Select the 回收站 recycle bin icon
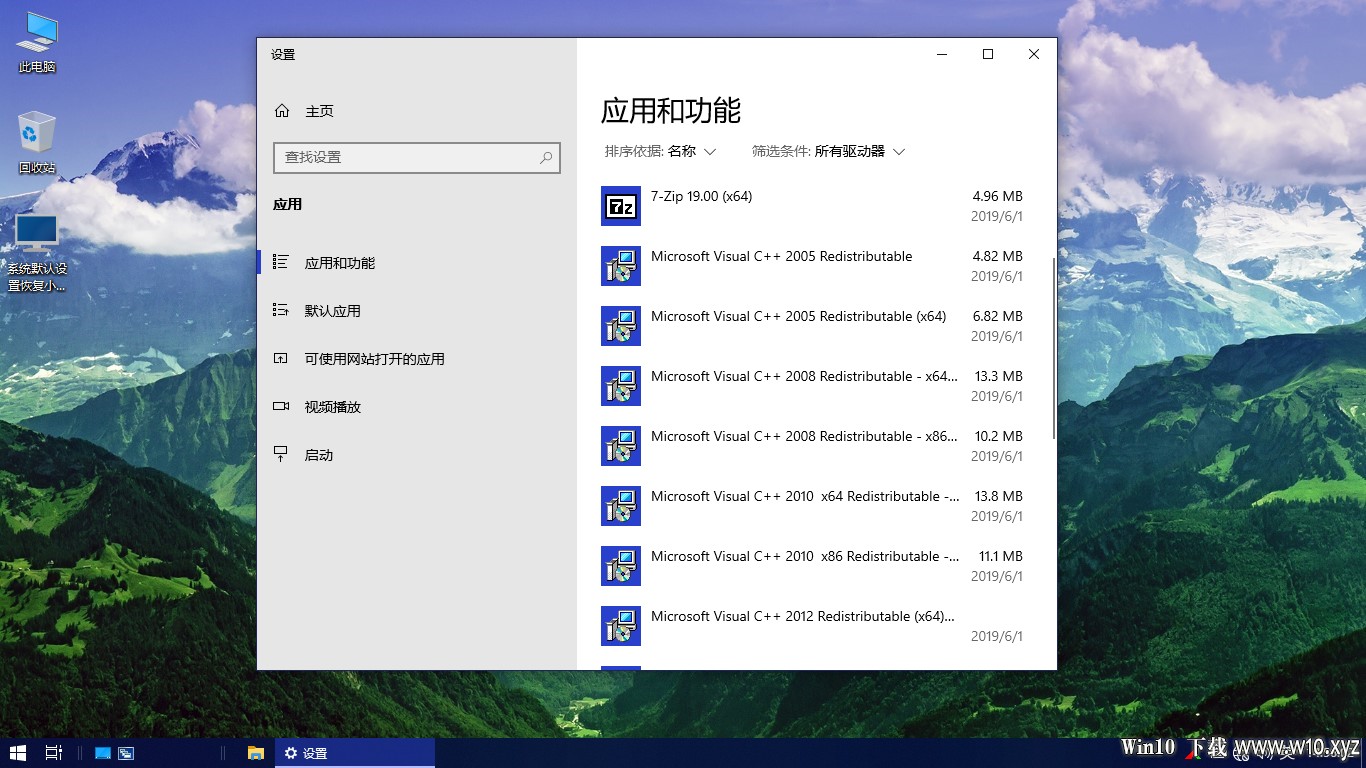This screenshot has height=768, width=1366. (x=37, y=142)
